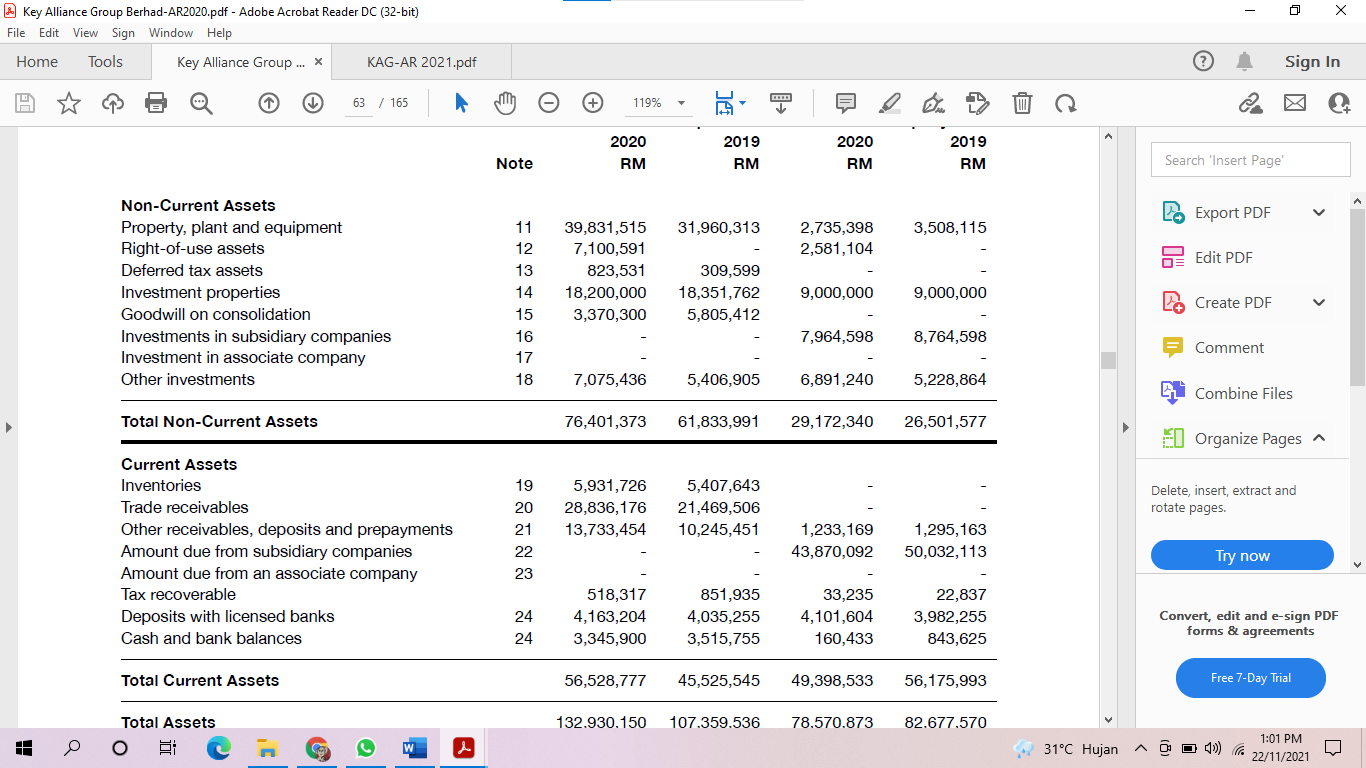Click the tools pane scrollbar thumb
Image resolution: width=1366 pixels, height=768 pixels.
point(1357,298)
